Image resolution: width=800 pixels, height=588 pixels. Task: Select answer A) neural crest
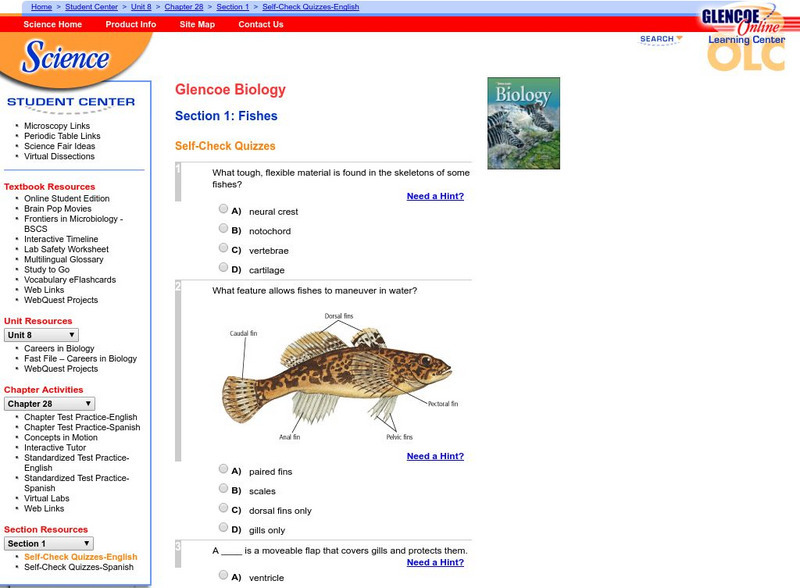222,208
